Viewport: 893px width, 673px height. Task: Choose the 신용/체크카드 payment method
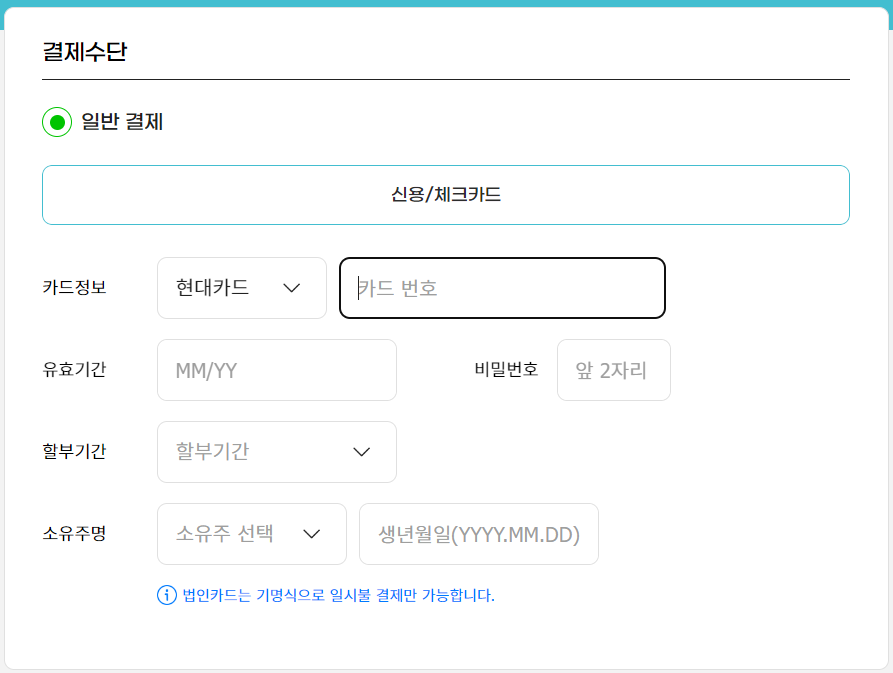[x=445, y=195]
